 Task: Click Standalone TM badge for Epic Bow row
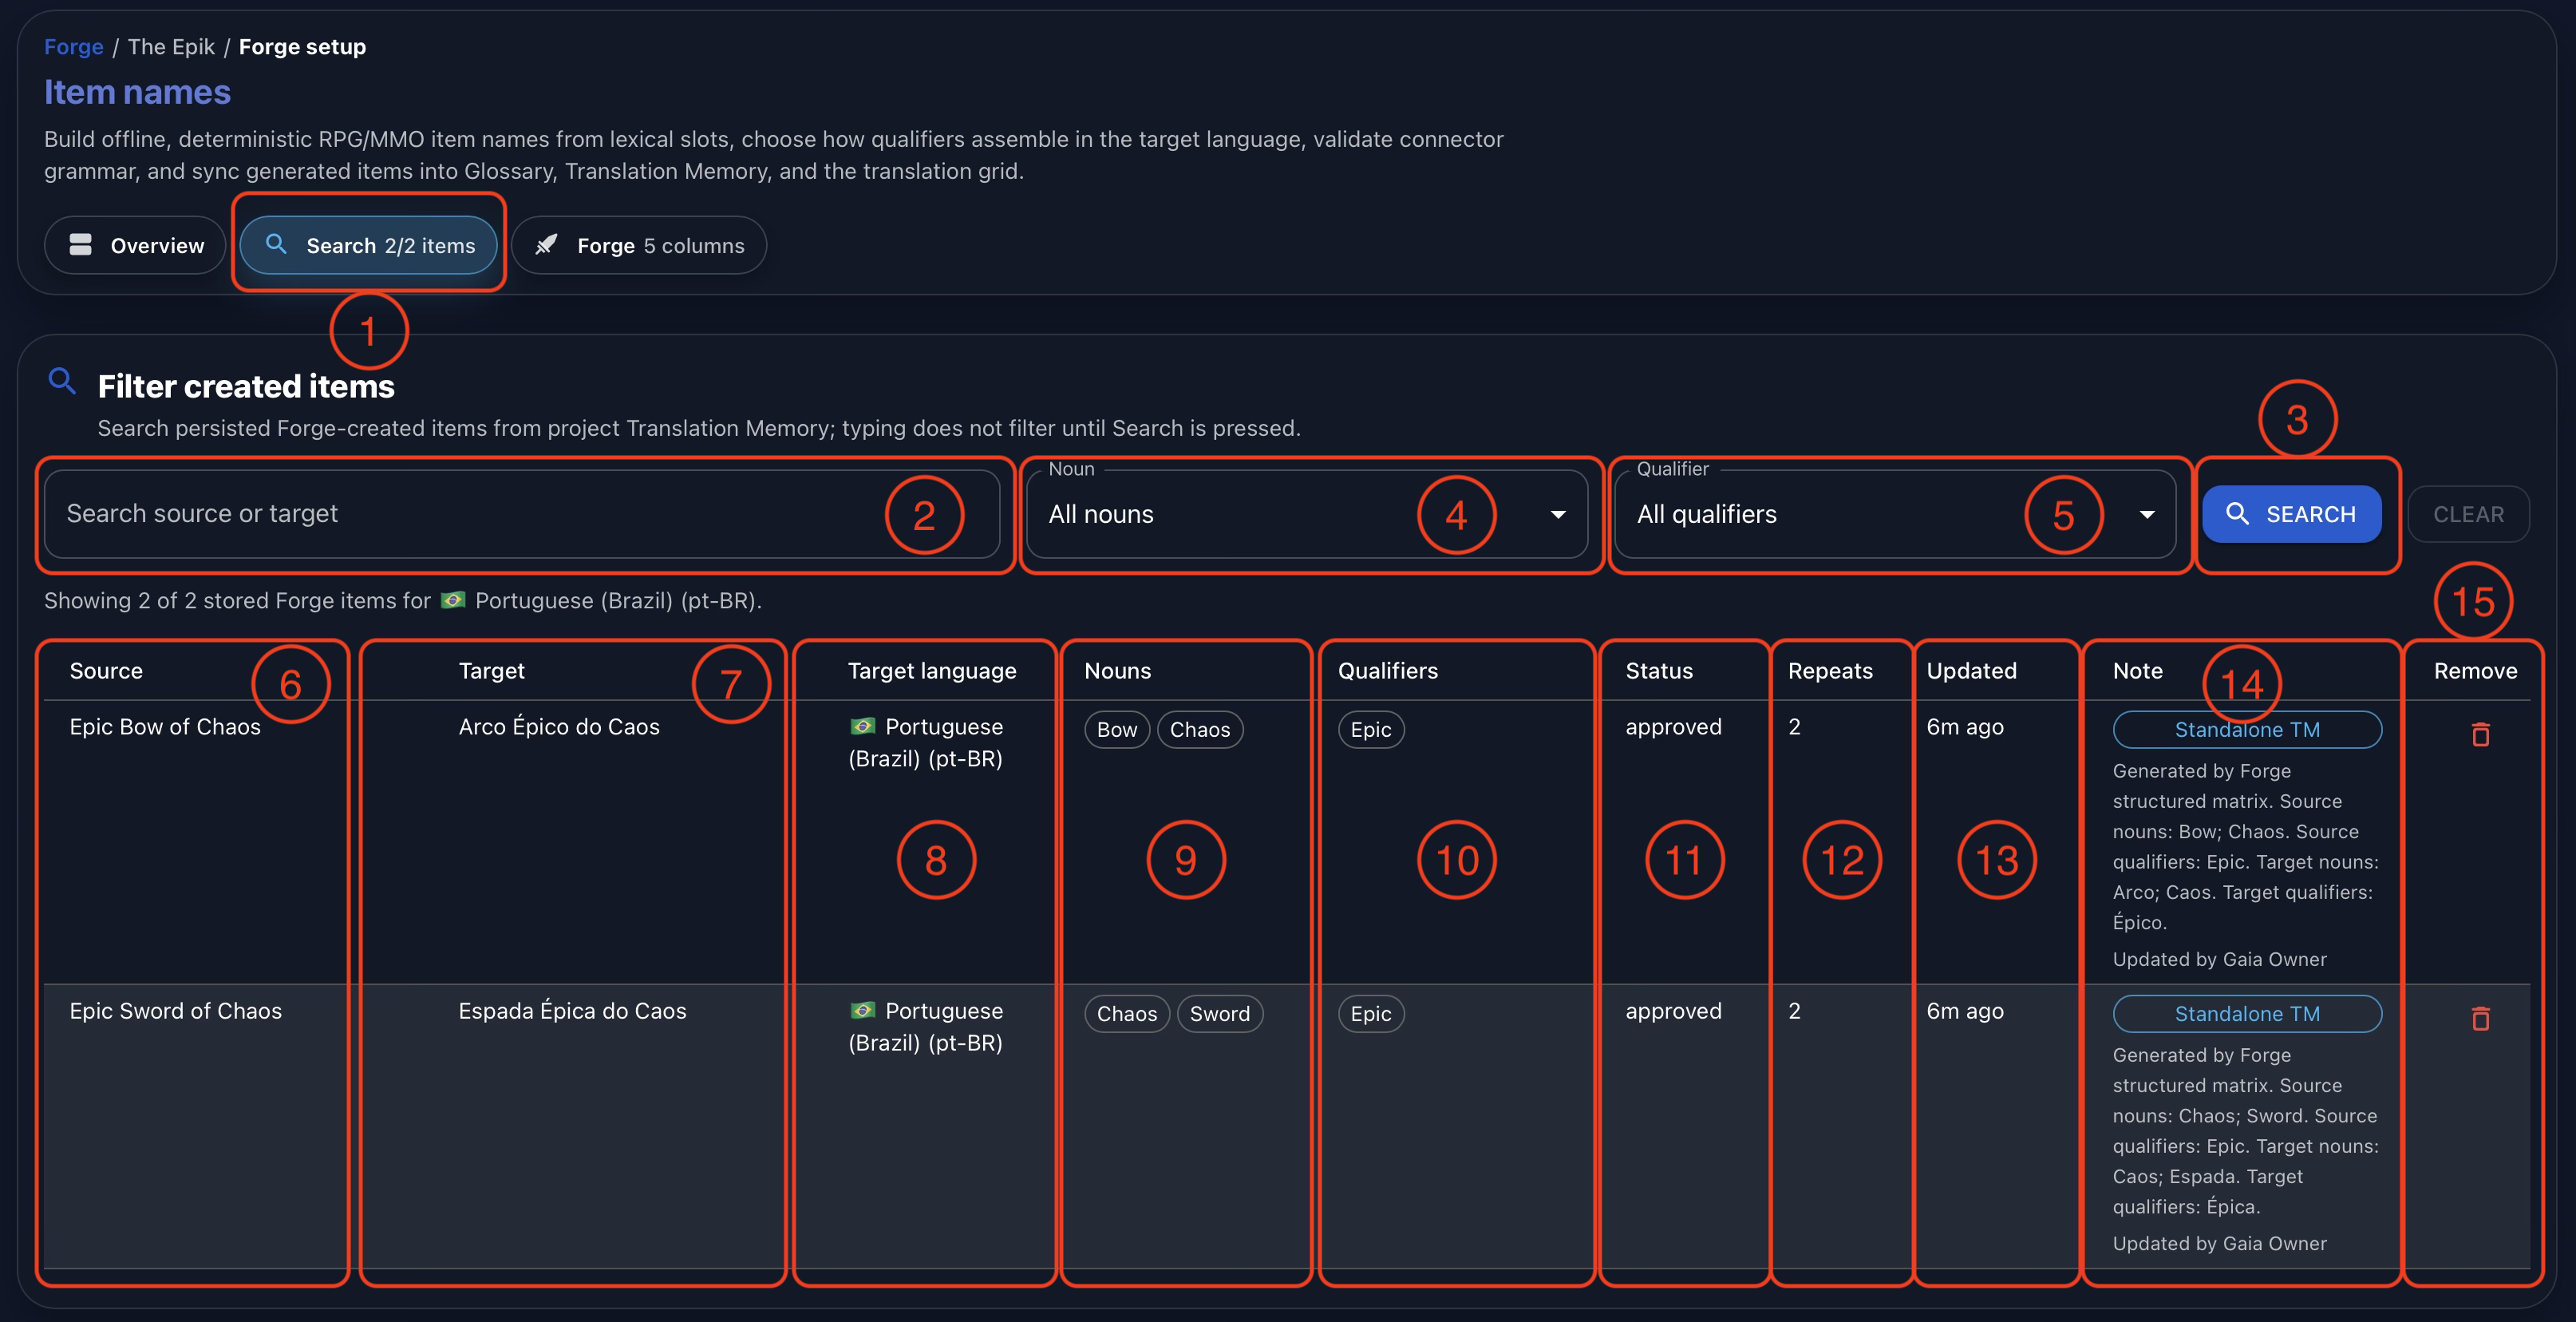[x=2246, y=729]
